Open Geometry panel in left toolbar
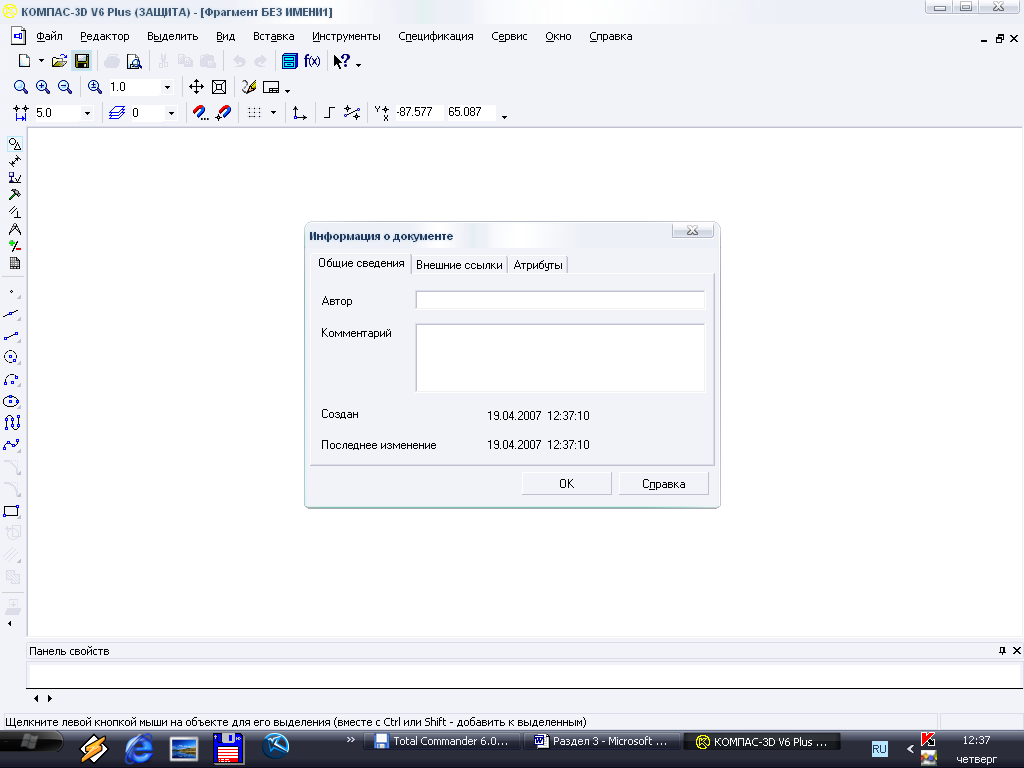Viewport: 1024px width, 768px height. pos(14,144)
